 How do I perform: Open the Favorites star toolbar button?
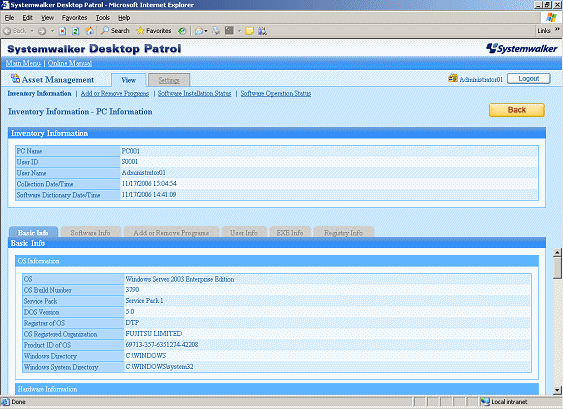[x=154, y=31]
